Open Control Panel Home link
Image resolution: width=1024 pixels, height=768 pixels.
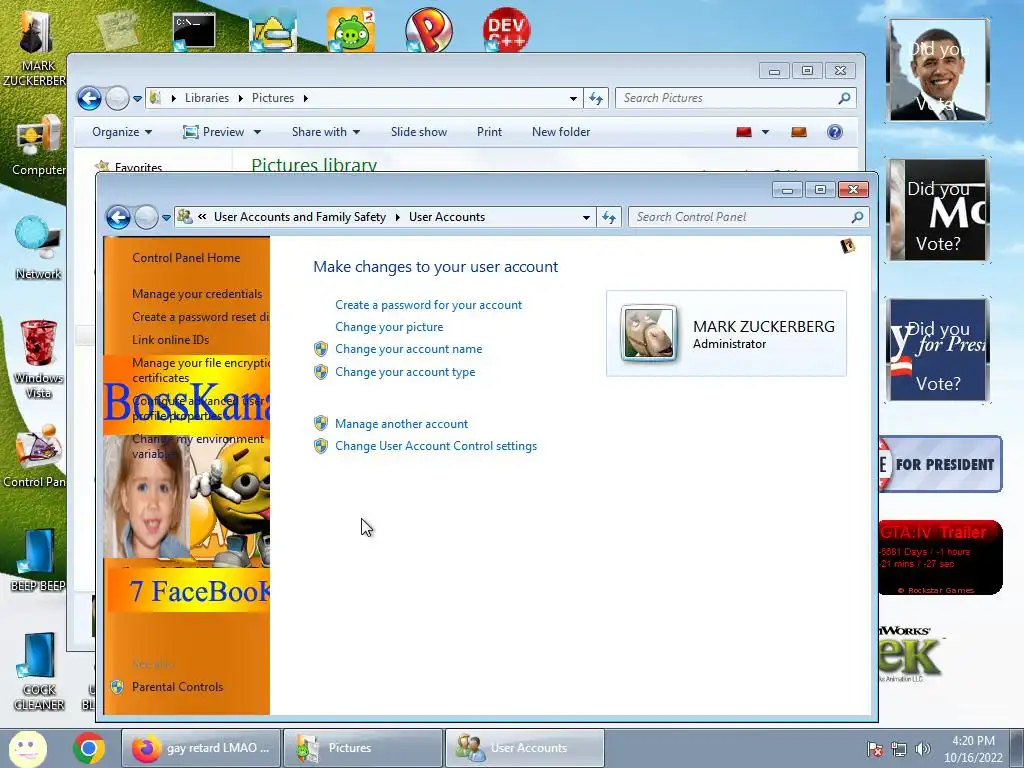click(186, 258)
